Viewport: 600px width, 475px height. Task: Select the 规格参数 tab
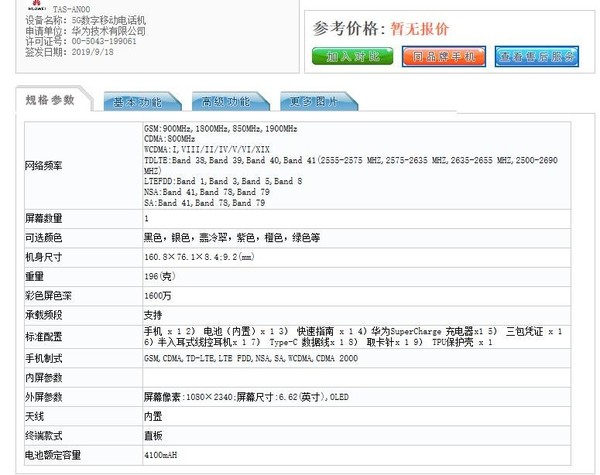[50, 100]
